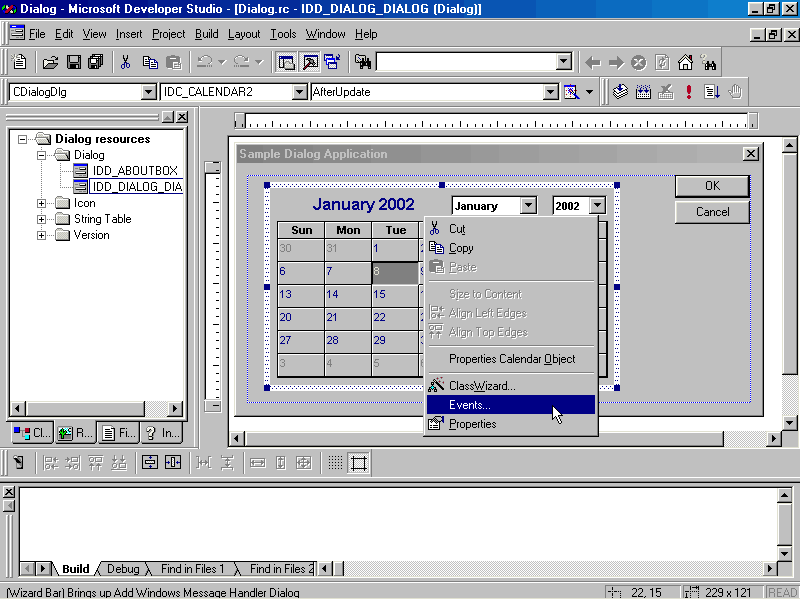The width and height of the screenshot is (800, 600).
Task: Click the Search binoculars icon at toolbar end
Action: [x=709, y=62]
